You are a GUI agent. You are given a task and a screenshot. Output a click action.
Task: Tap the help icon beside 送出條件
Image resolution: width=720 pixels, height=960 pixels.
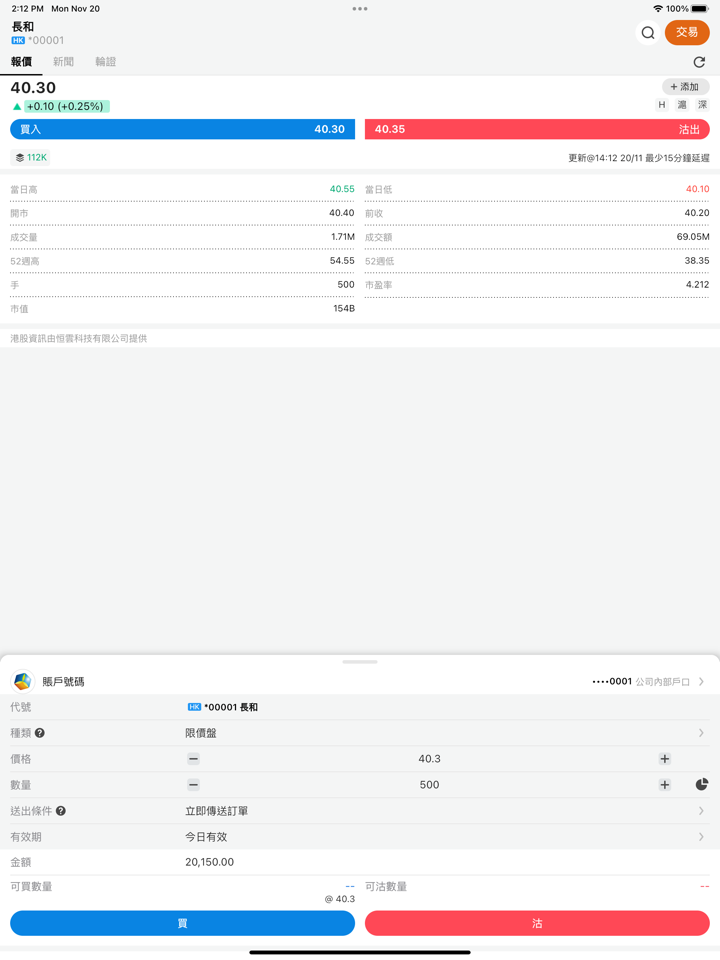(x=61, y=811)
